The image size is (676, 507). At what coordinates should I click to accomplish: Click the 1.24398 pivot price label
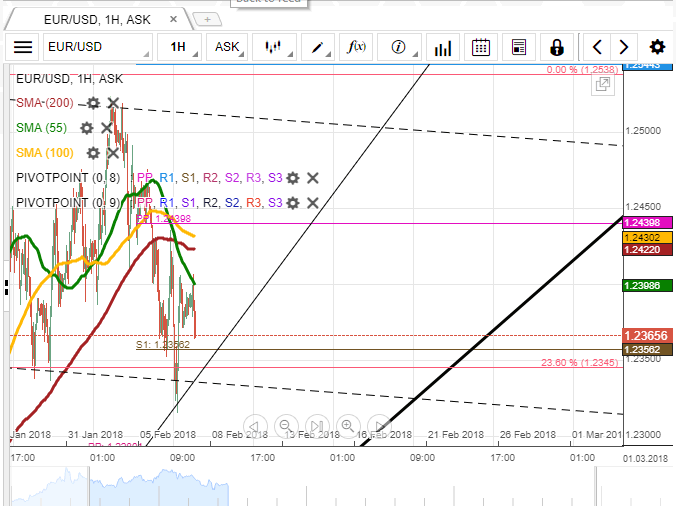point(647,223)
